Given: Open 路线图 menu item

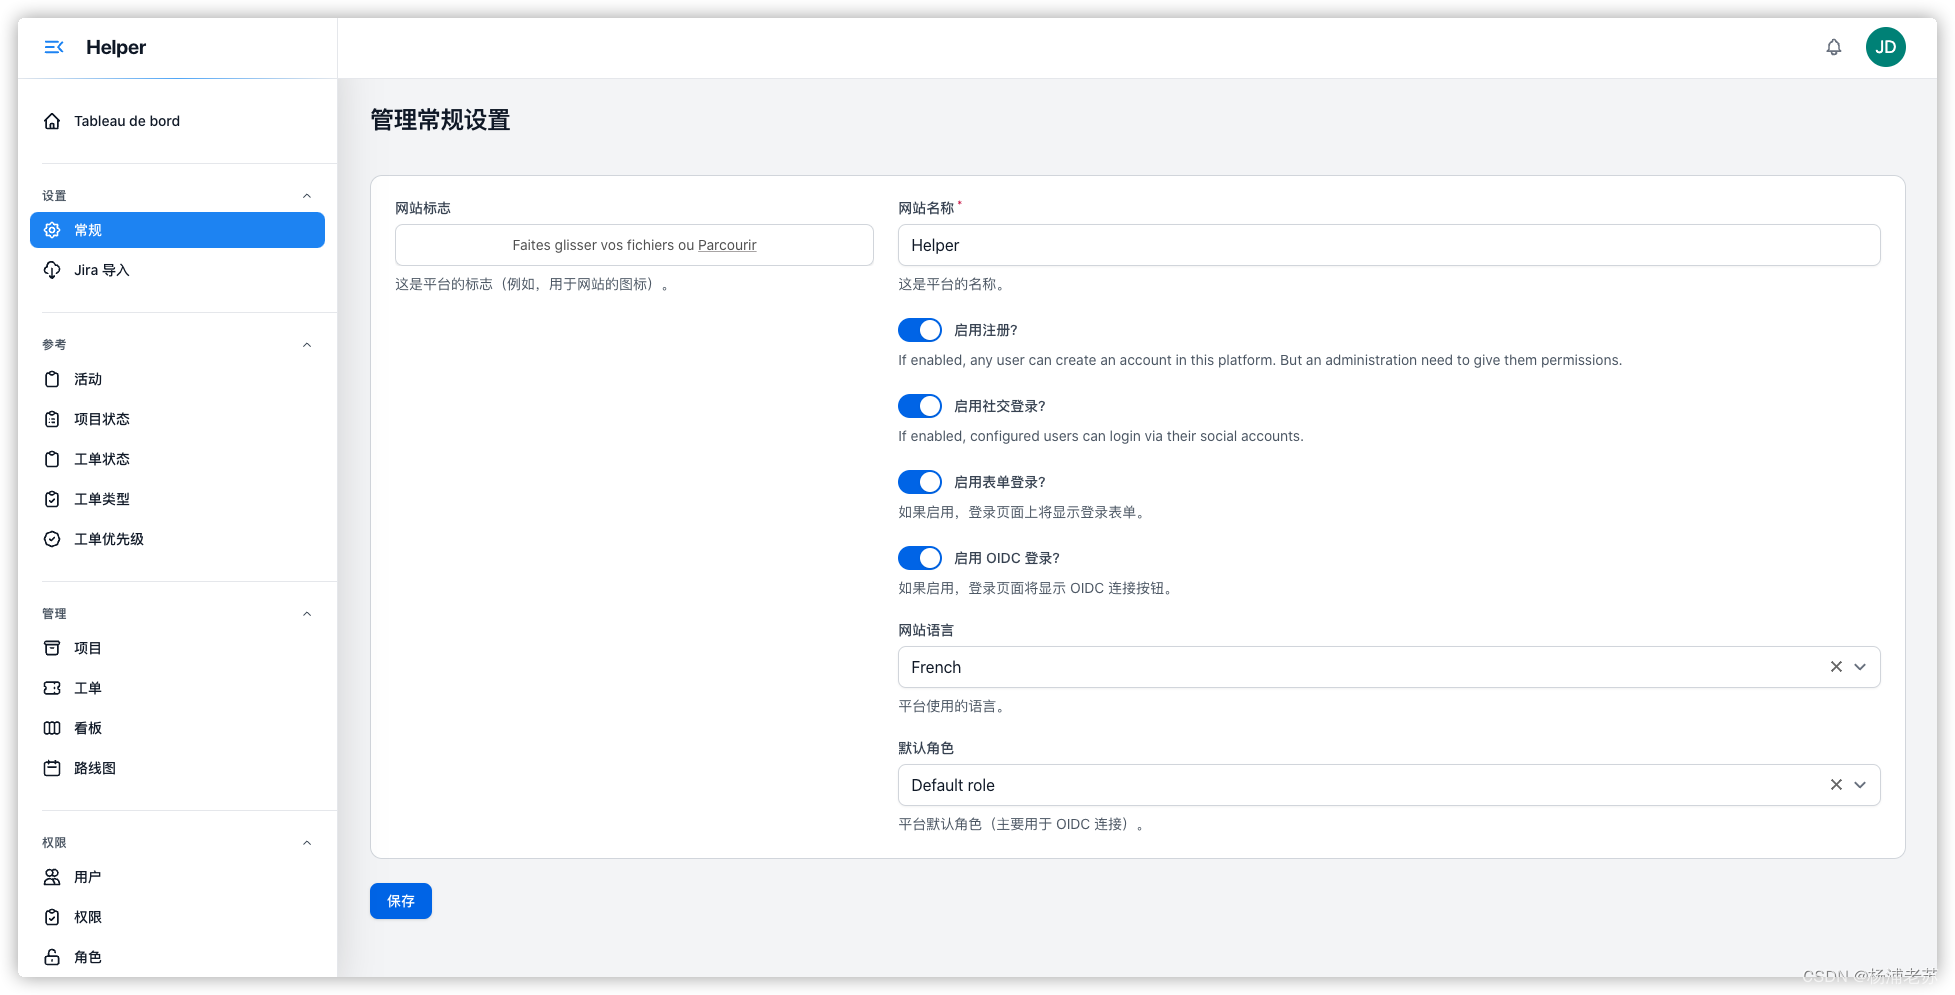Looking at the screenshot, I should [177, 768].
